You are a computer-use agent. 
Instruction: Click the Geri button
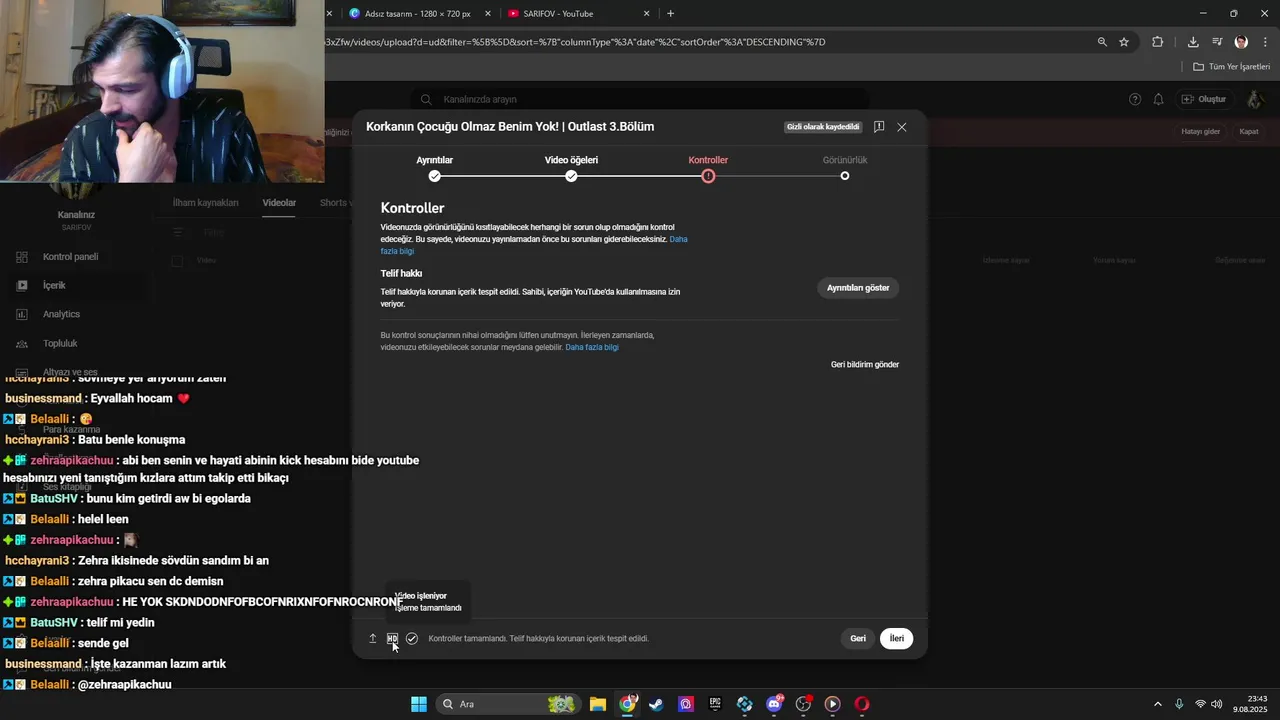click(x=858, y=638)
